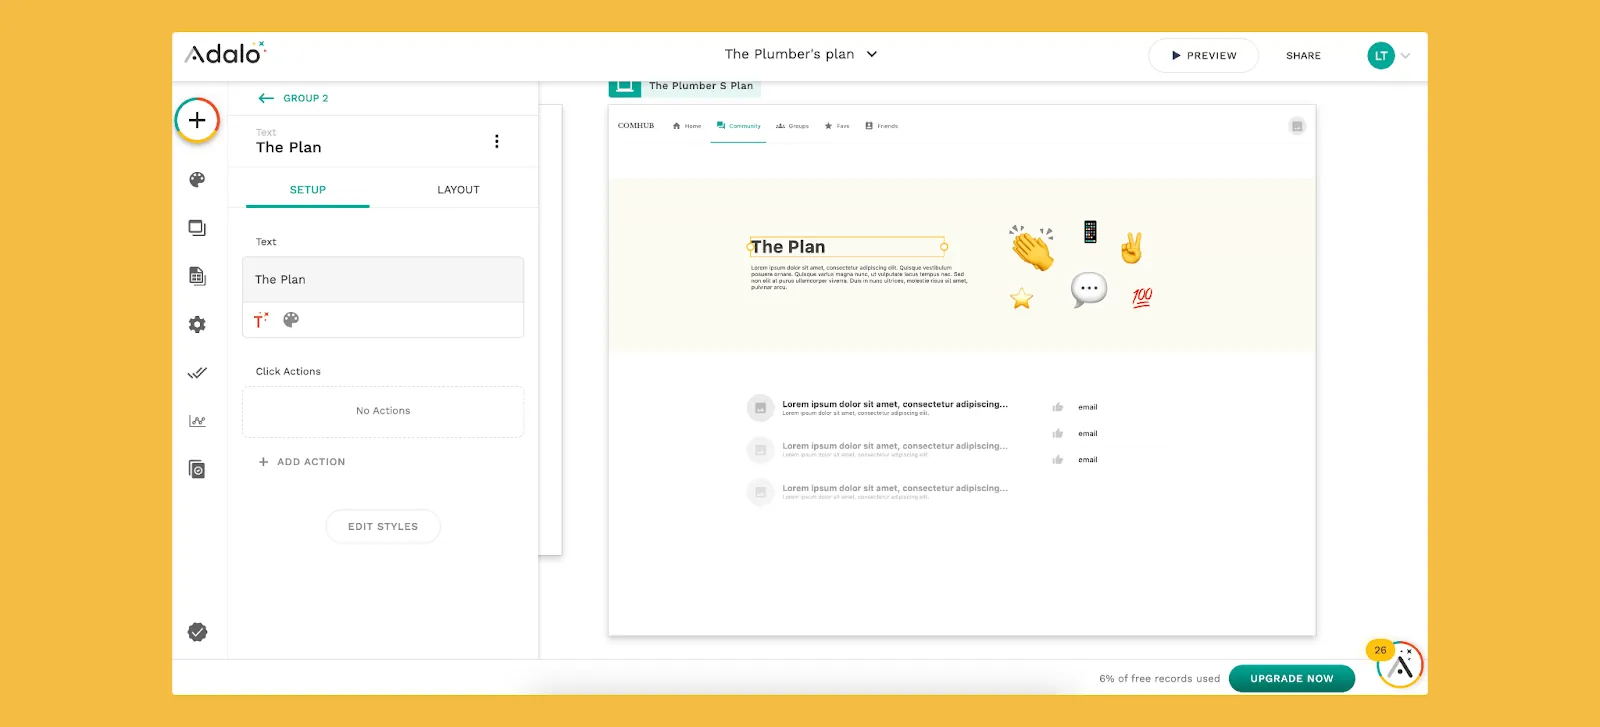Click the Upgrade Now button
The width and height of the screenshot is (1600, 727).
1291,679
